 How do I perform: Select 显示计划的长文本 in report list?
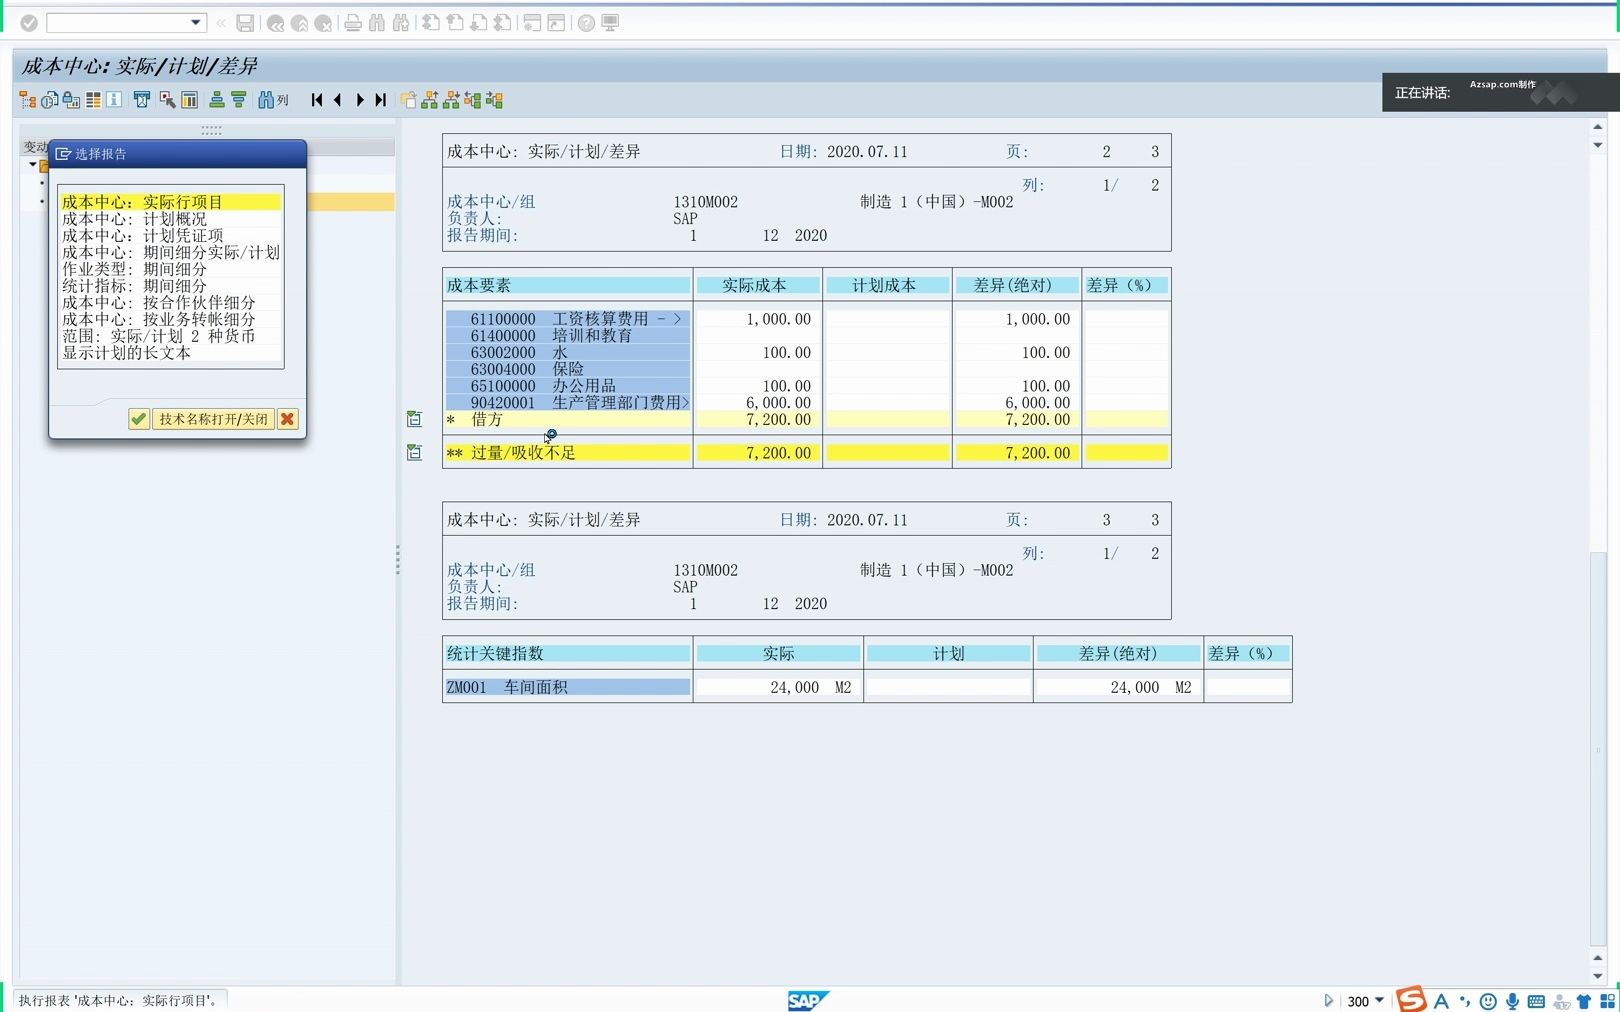click(x=170, y=353)
